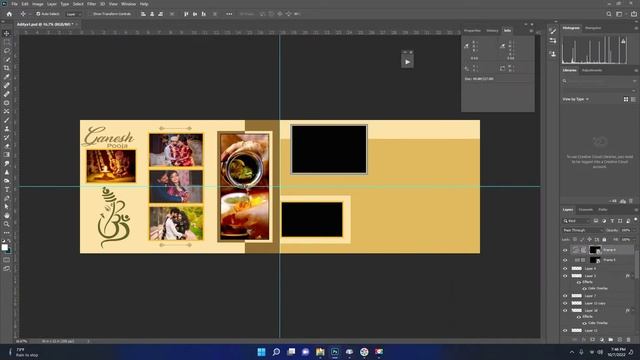Select the Zoom tool
This screenshot has width=640, height=360.
(7, 224)
